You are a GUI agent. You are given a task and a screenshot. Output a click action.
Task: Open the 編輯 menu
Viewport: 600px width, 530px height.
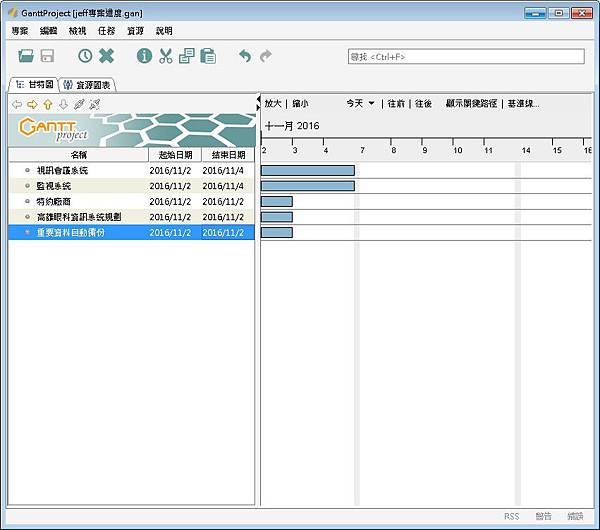coord(48,31)
